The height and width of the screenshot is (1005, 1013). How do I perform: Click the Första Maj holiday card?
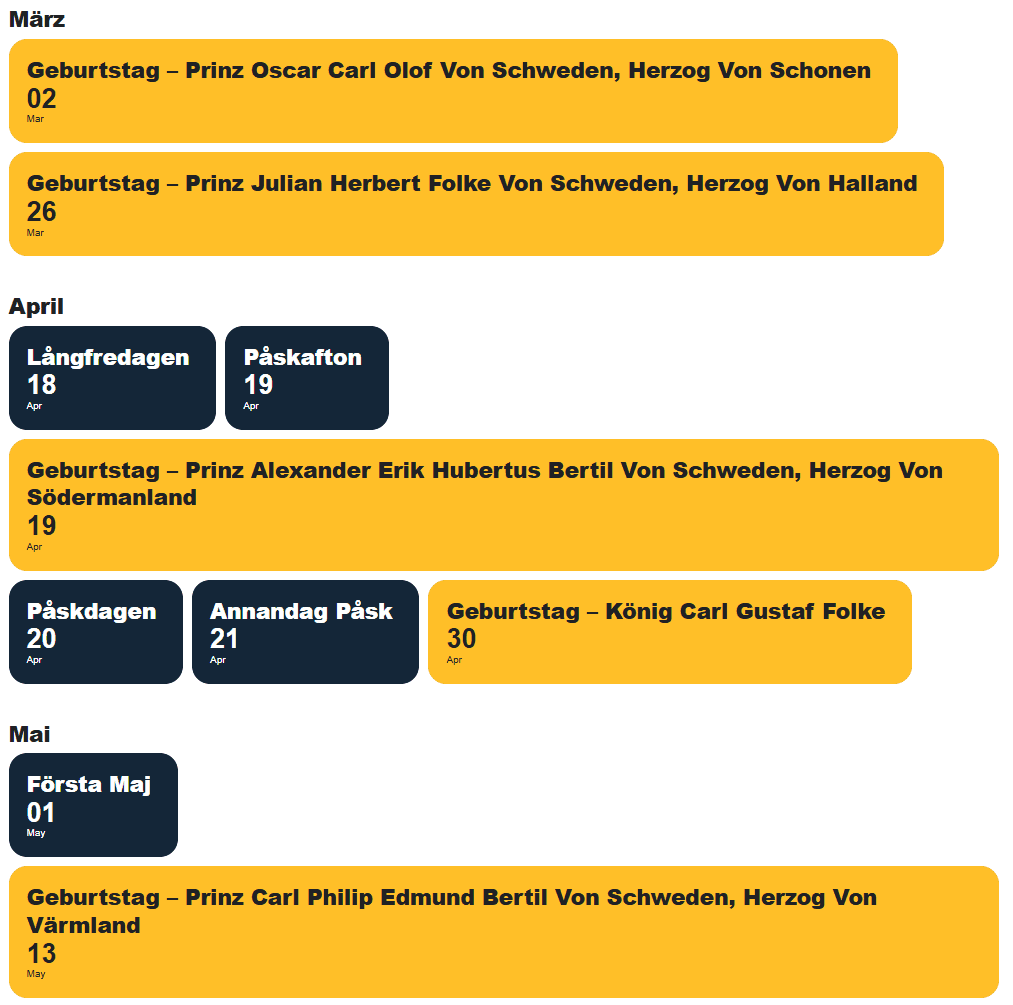point(93,805)
